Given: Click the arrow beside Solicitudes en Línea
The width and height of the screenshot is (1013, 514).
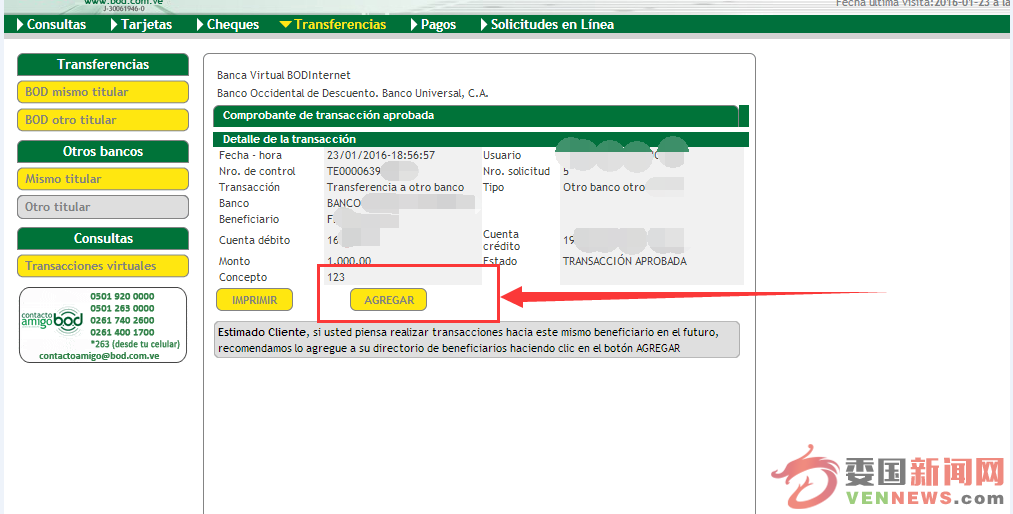Looking at the screenshot, I should tap(484, 25).
